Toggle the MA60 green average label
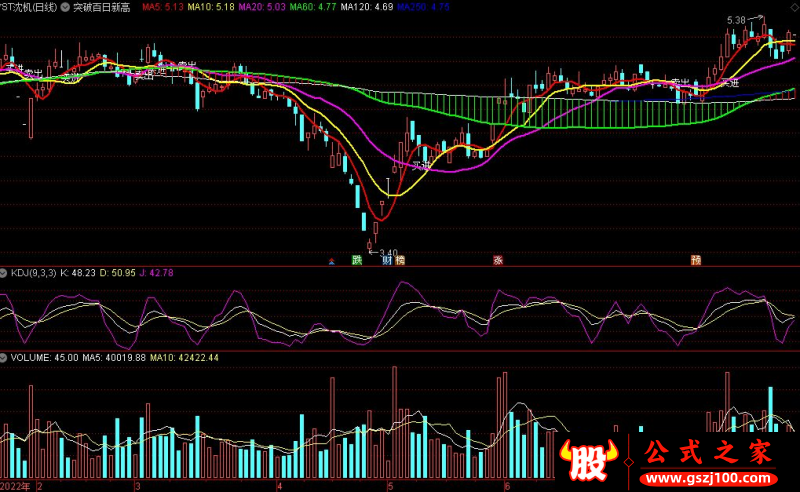 pyautogui.click(x=313, y=7)
